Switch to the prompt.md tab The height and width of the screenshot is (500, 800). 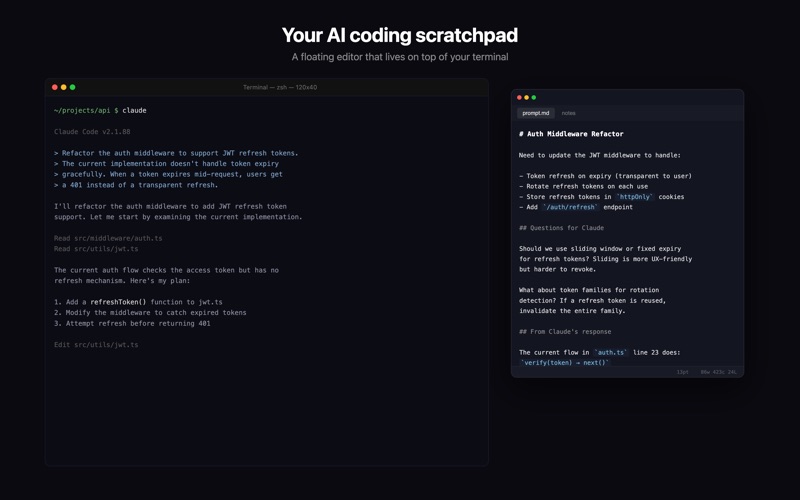click(x=536, y=113)
